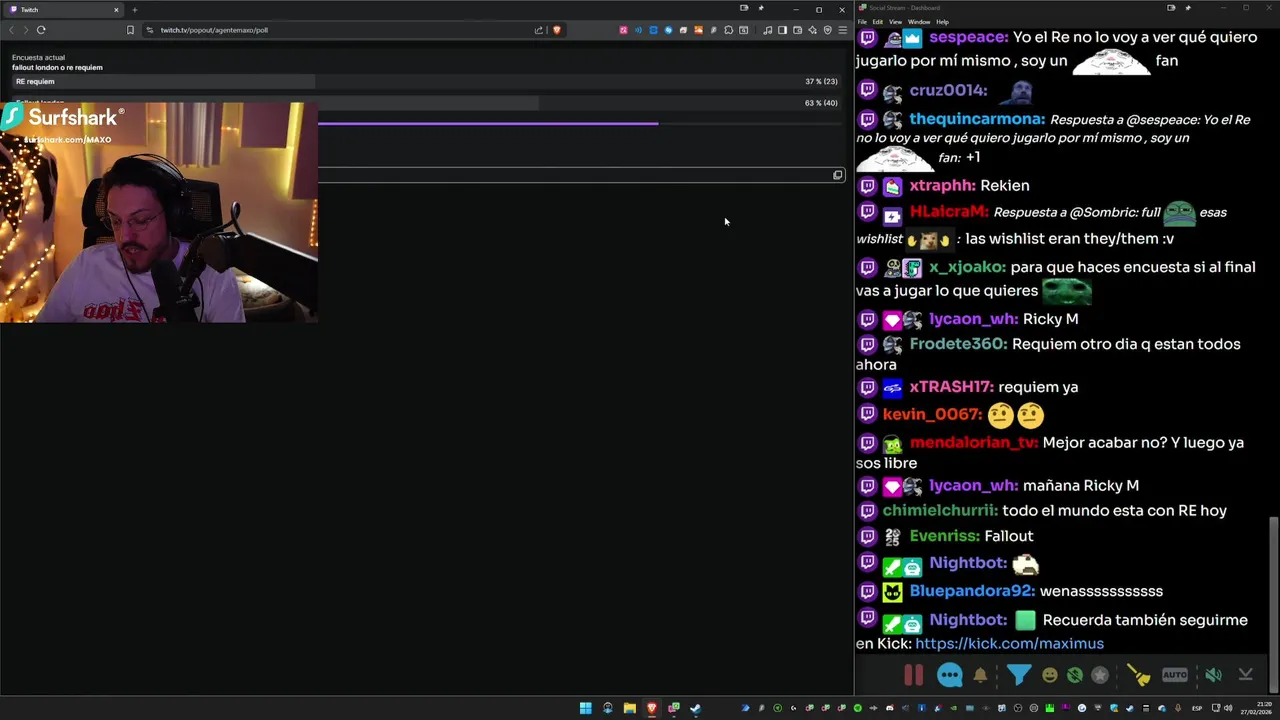Click the bookmark icon in address bar
This screenshot has height=720, width=1280.
click(x=130, y=30)
